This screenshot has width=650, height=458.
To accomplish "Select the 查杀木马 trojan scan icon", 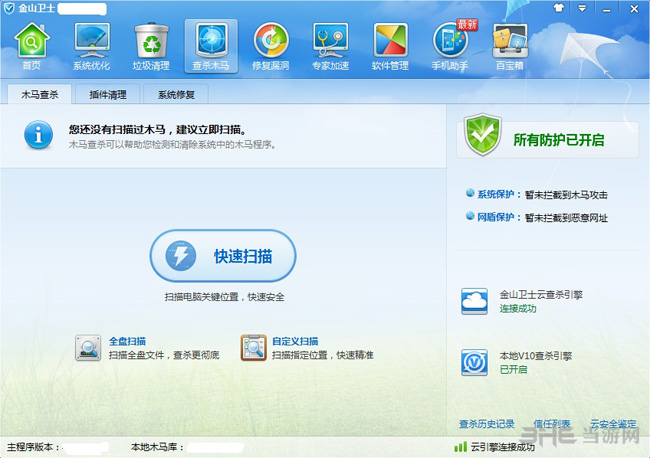I will 211,45.
